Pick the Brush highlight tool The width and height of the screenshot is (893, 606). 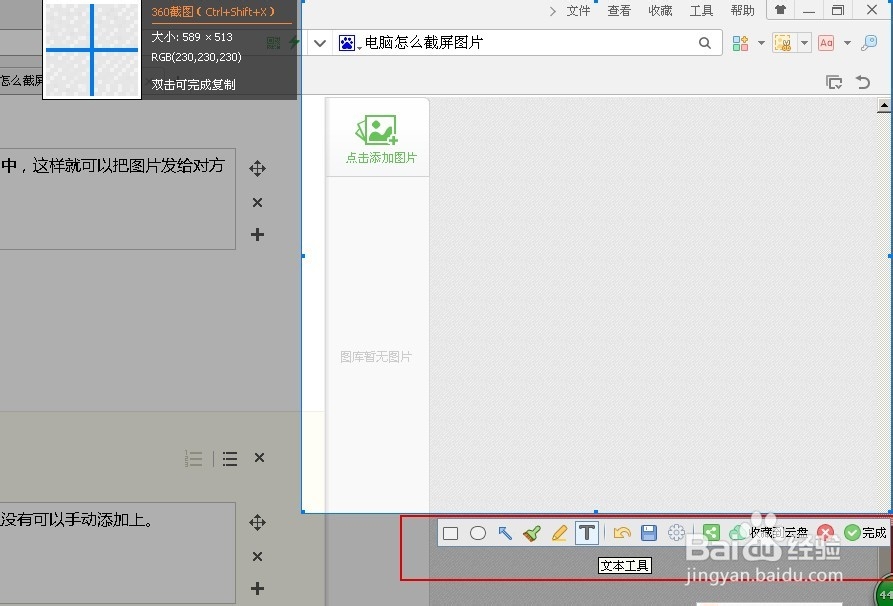531,533
